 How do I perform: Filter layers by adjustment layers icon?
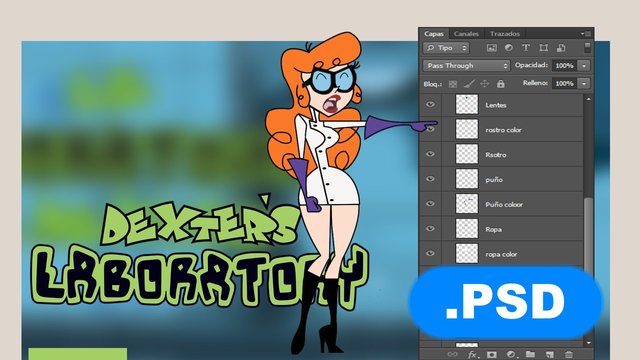[x=509, y=48]
